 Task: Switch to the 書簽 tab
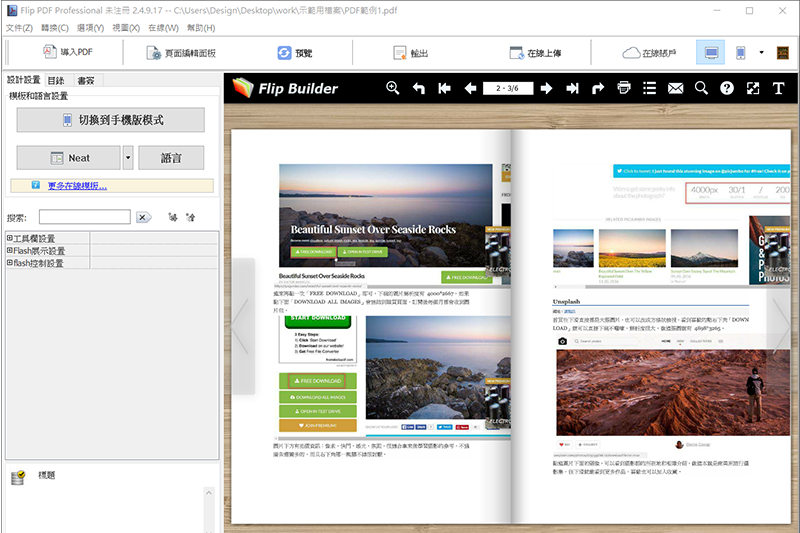pos(86,81)
